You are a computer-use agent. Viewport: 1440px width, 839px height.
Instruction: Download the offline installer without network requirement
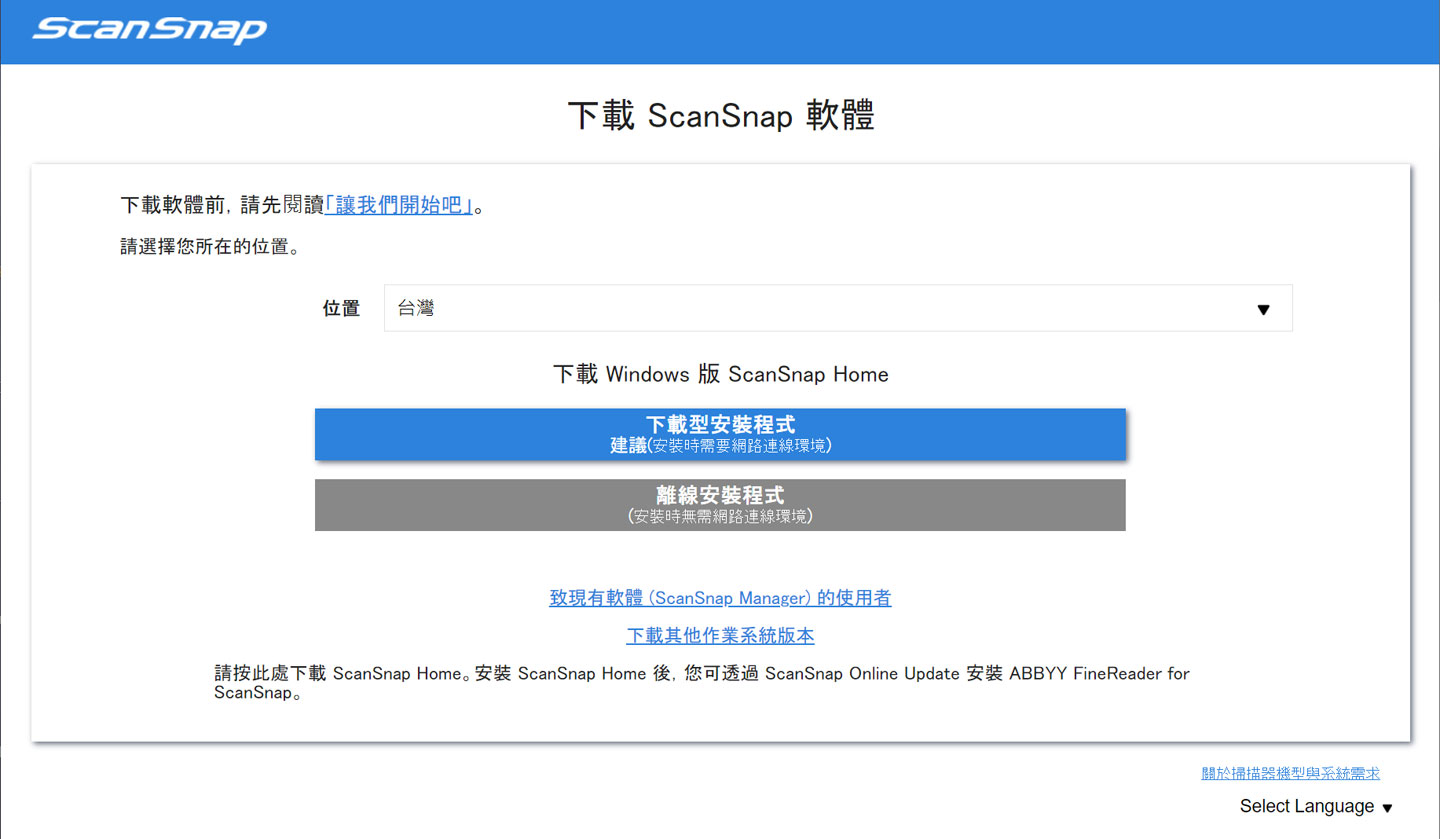[720, 504]
